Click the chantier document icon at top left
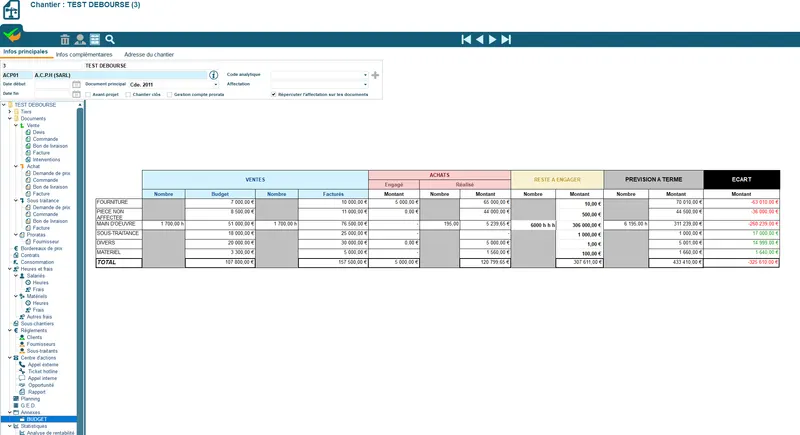 (x=11, y=10)
